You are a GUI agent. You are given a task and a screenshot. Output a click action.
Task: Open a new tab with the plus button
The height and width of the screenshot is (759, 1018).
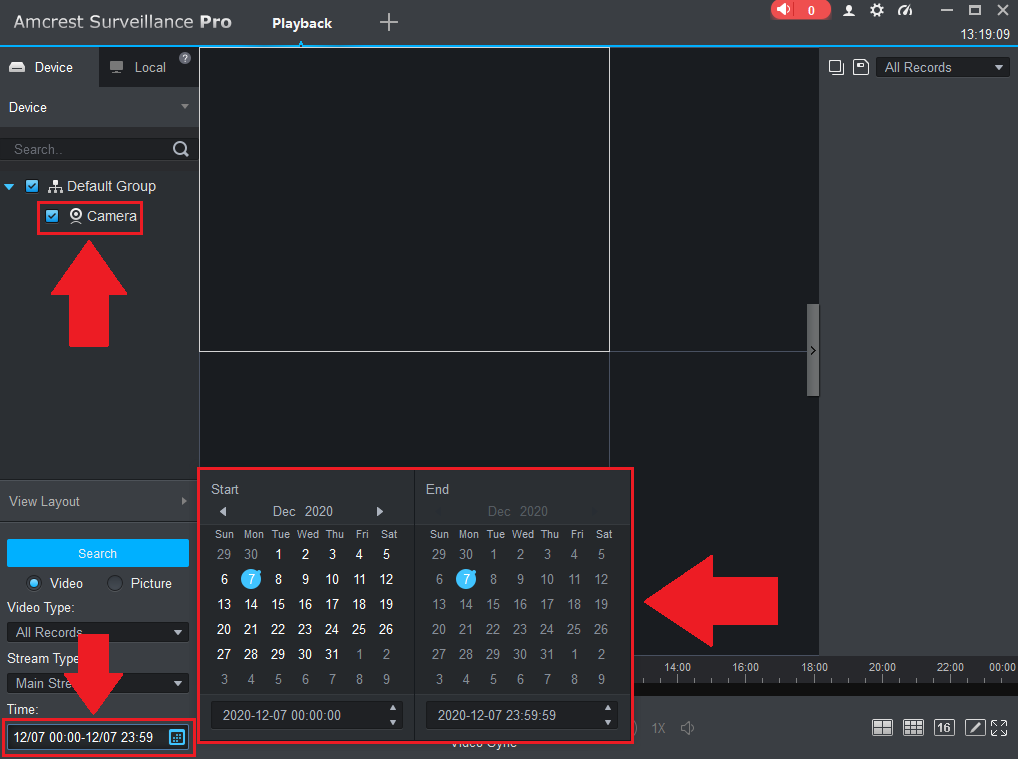(388, 20)
